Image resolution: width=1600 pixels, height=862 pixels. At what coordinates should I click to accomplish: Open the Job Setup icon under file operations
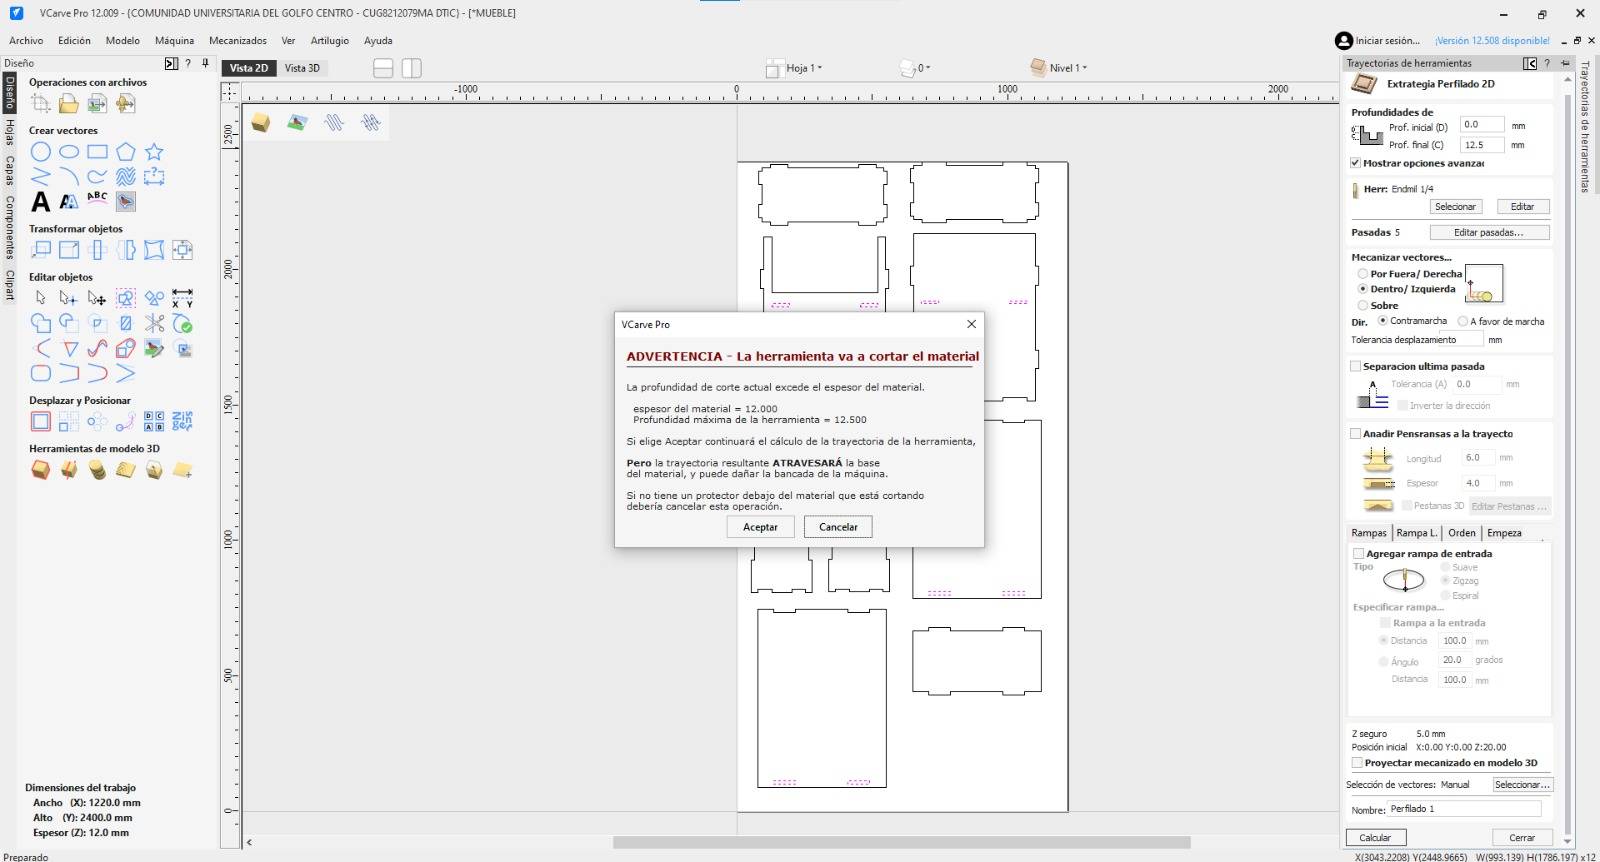(x=40, y=103)
